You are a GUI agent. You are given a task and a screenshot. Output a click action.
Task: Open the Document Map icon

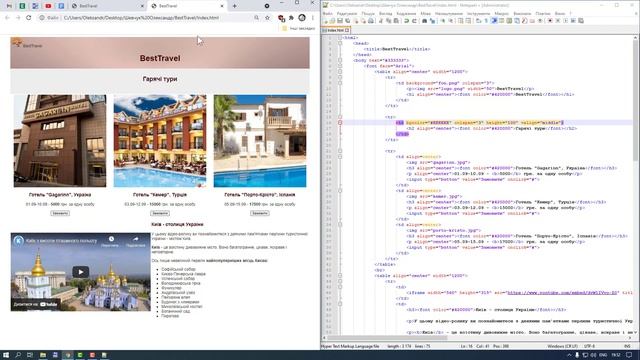pos(509,20)
